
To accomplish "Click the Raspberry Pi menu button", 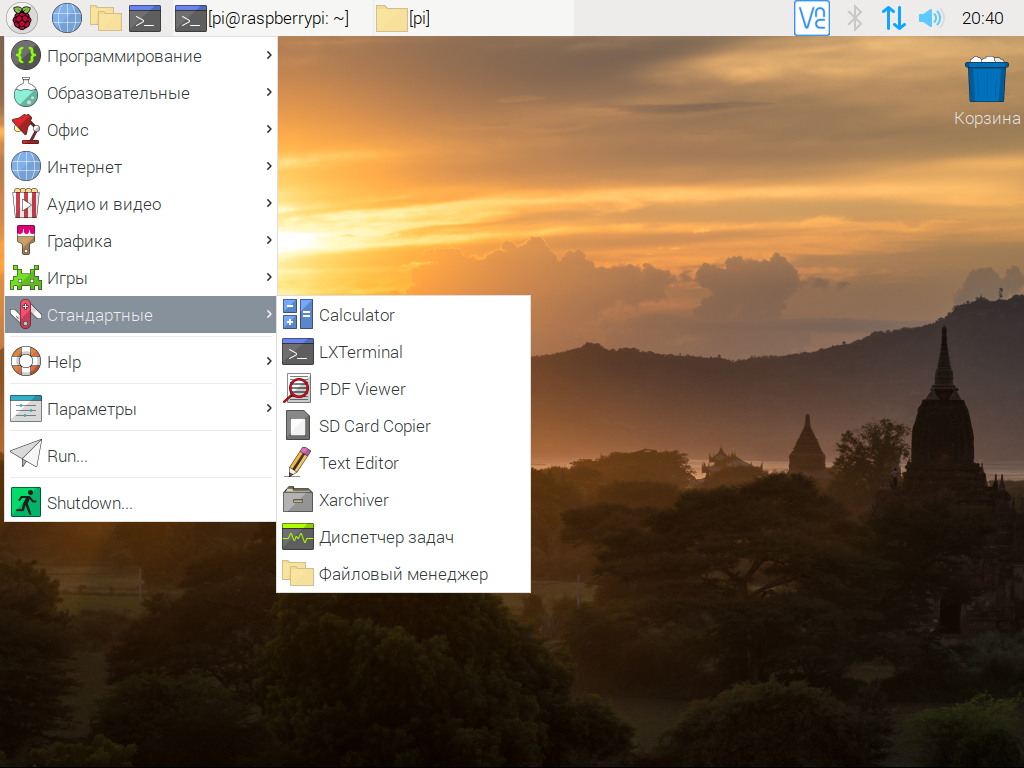I will coord(22,18).
